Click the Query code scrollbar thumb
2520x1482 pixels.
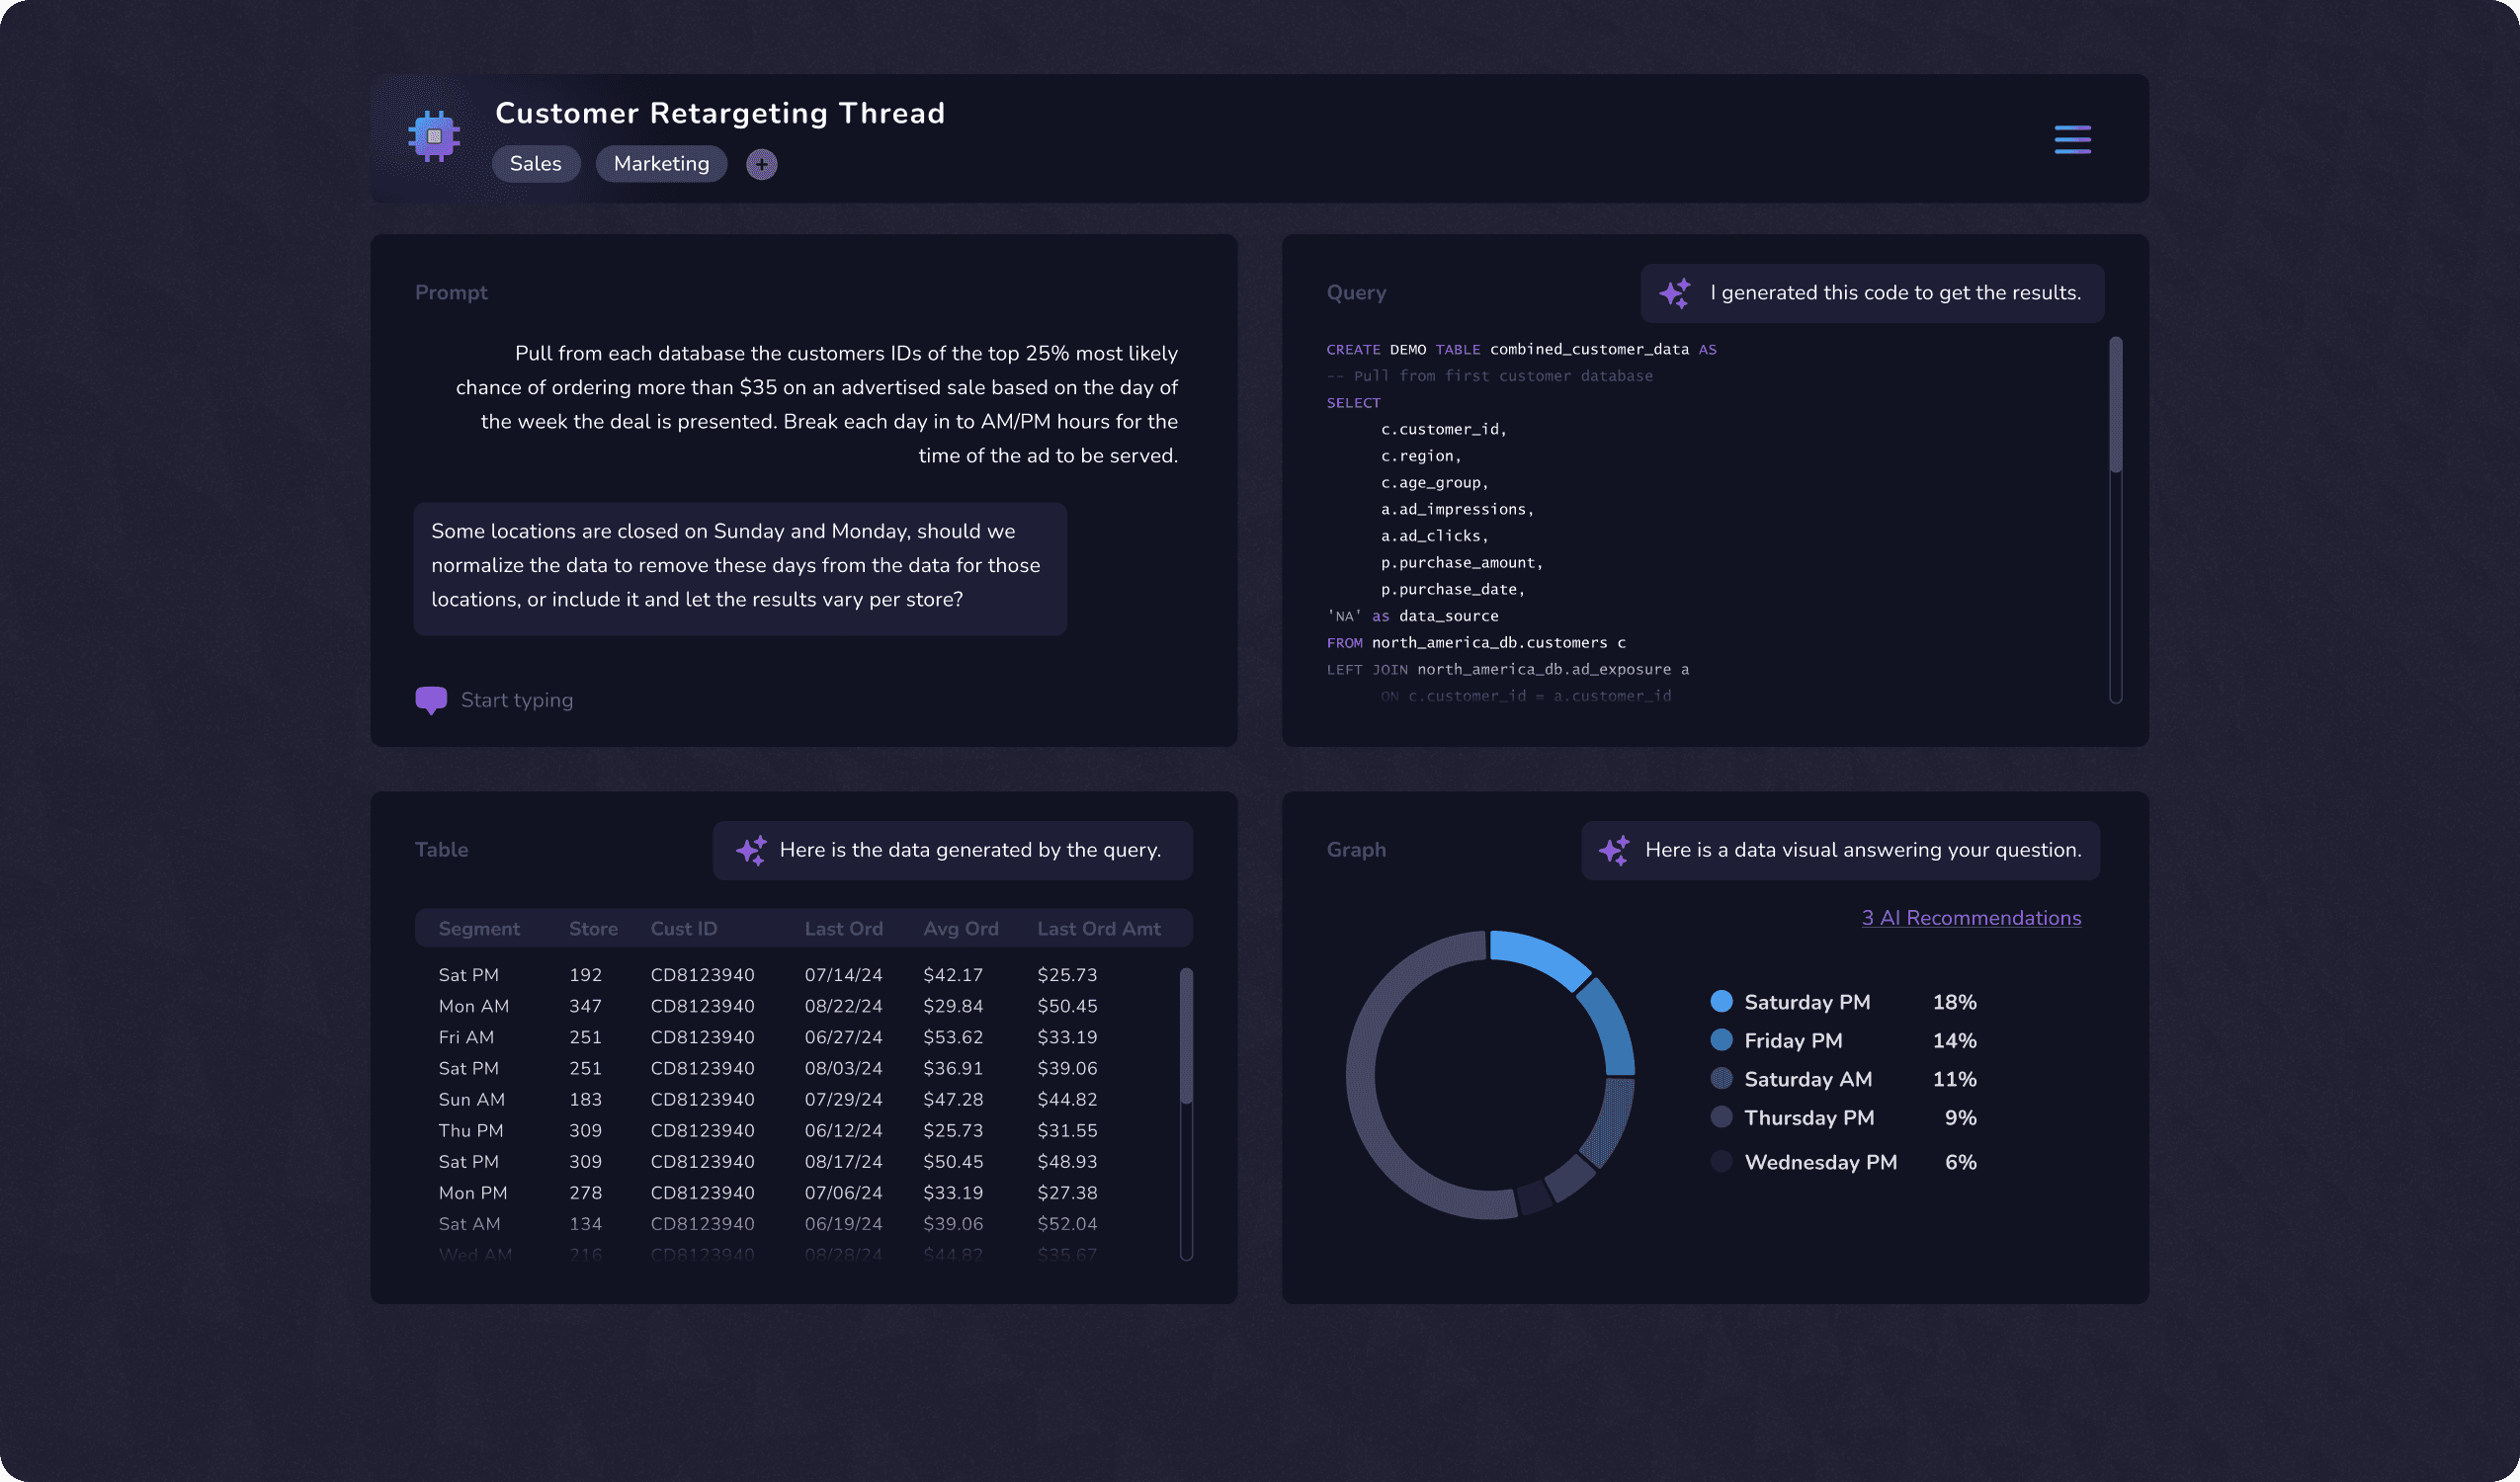click(2115, 405)
